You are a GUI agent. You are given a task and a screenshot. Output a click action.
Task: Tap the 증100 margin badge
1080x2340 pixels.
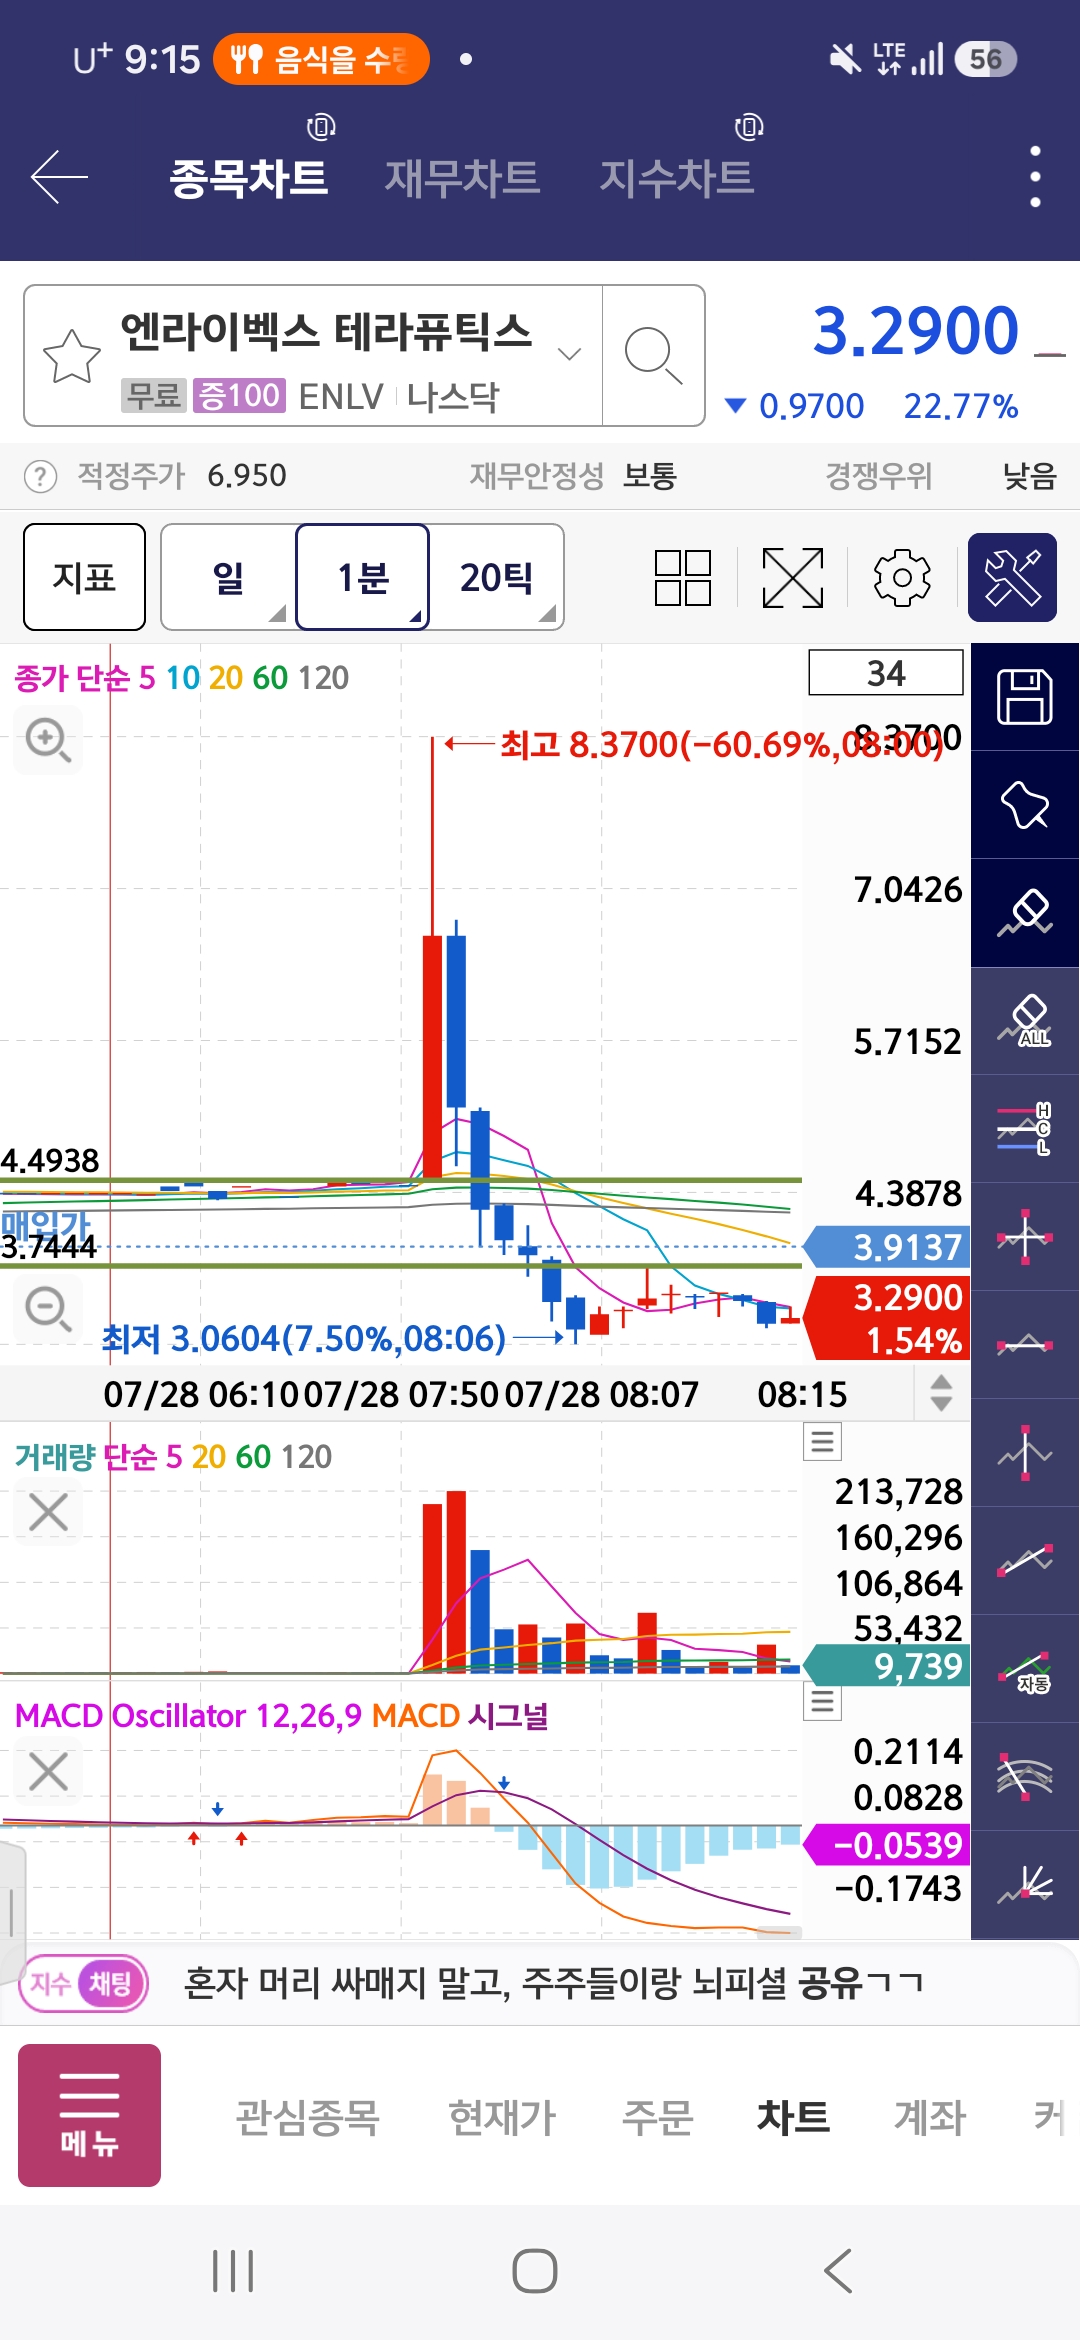[239, 396]
